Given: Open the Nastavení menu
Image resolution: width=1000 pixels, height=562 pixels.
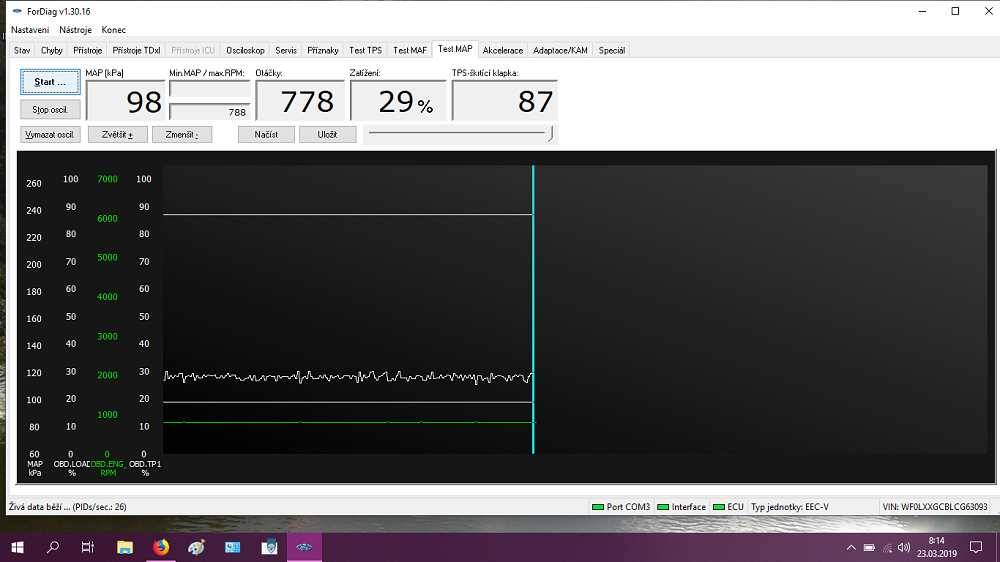Looking at the screenshot, I should (x=30, y=30).
